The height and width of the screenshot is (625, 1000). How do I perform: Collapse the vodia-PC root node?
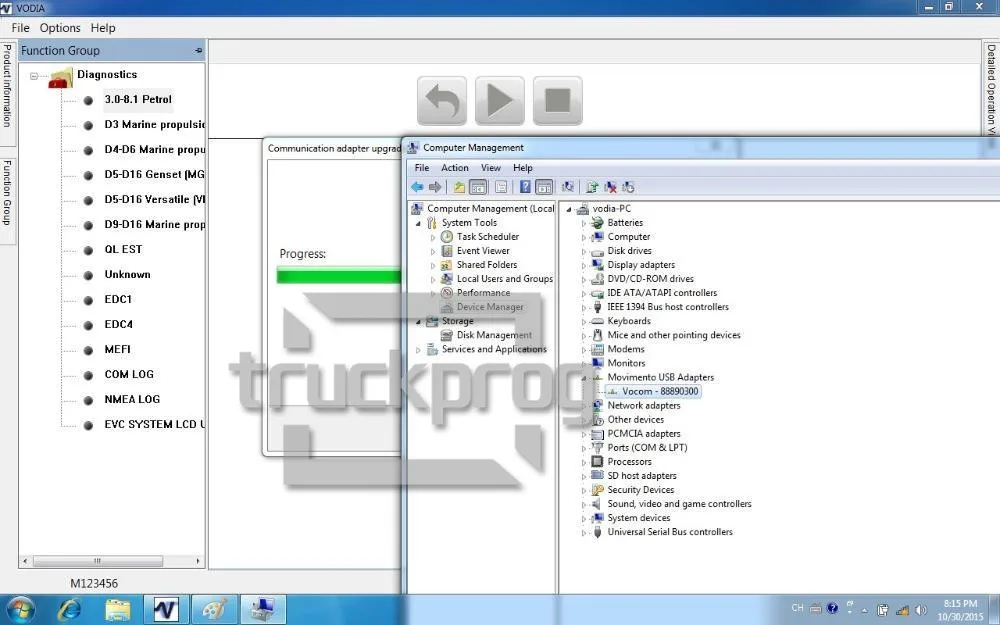[569, 209]
